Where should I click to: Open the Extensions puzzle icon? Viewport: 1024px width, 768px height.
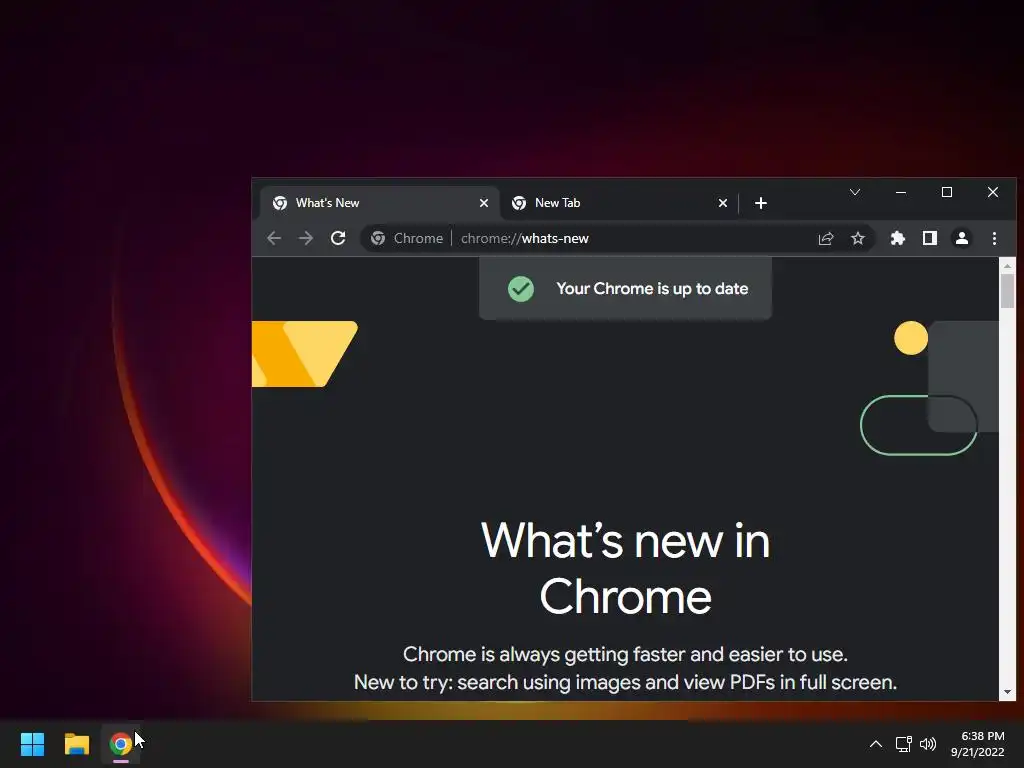click(898, 238)
